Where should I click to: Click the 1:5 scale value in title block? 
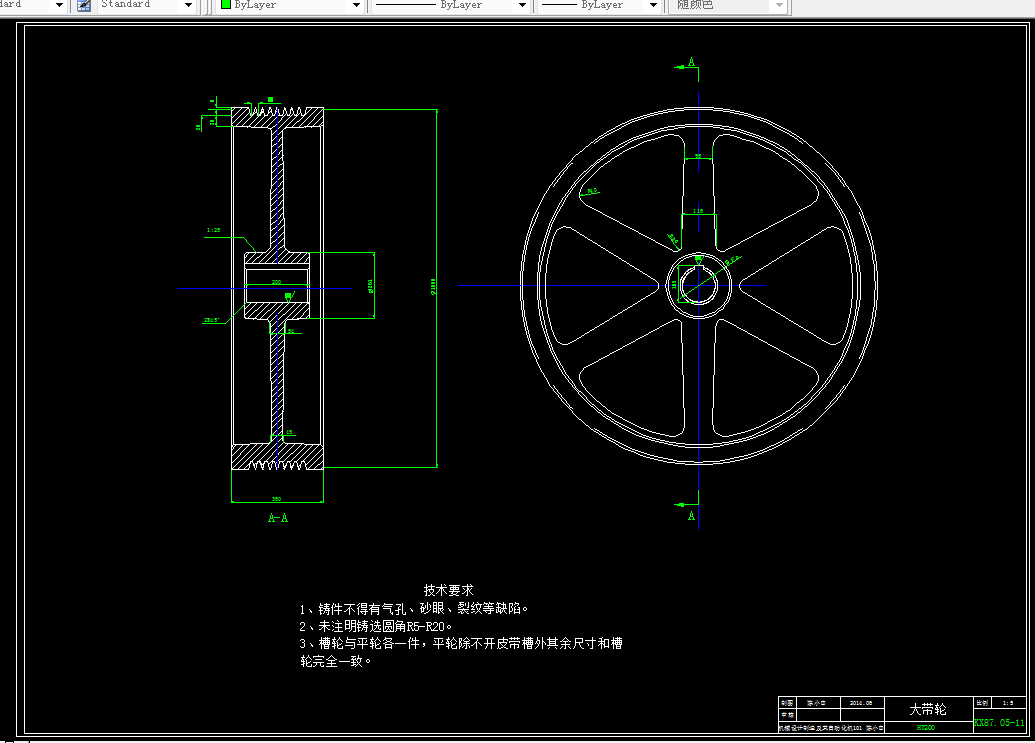[x=1008, y=703]
